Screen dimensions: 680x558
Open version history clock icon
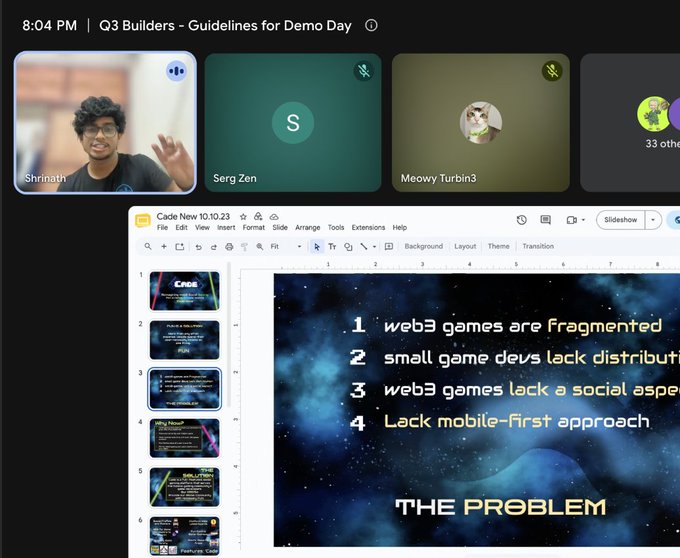click(x=522, y=220)
